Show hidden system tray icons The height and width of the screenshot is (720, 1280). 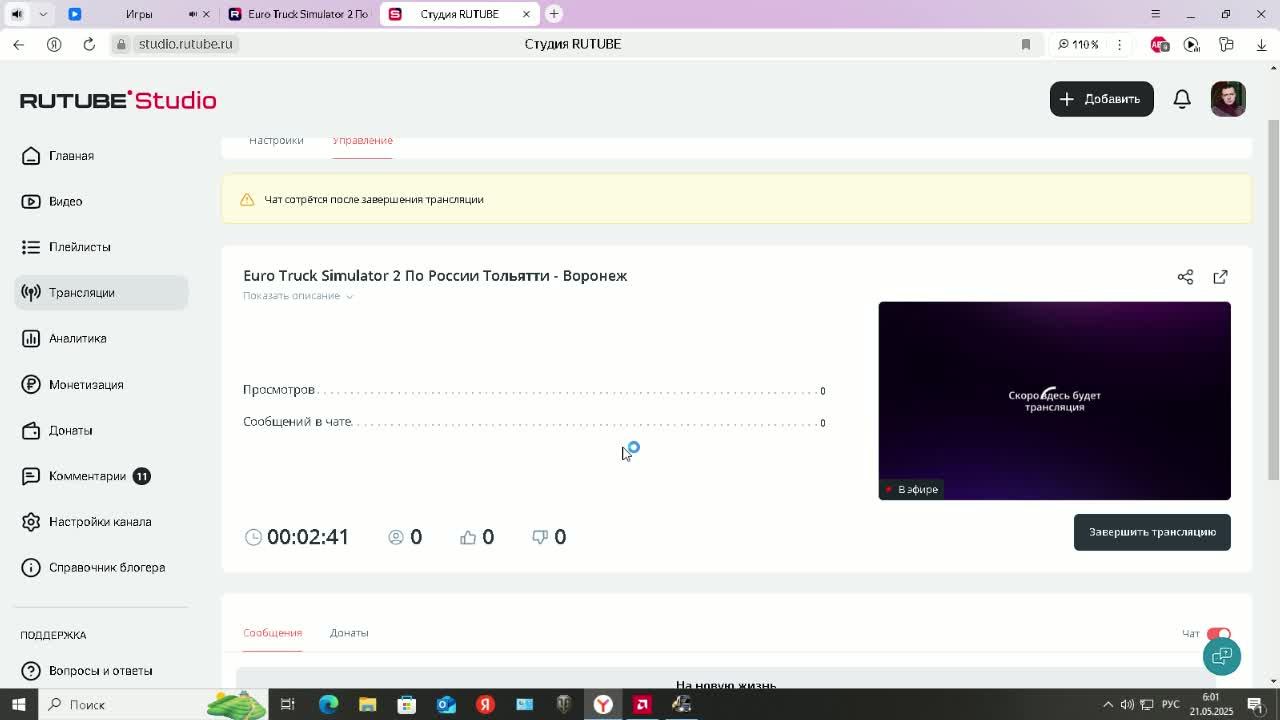(x=1107, y=704)
